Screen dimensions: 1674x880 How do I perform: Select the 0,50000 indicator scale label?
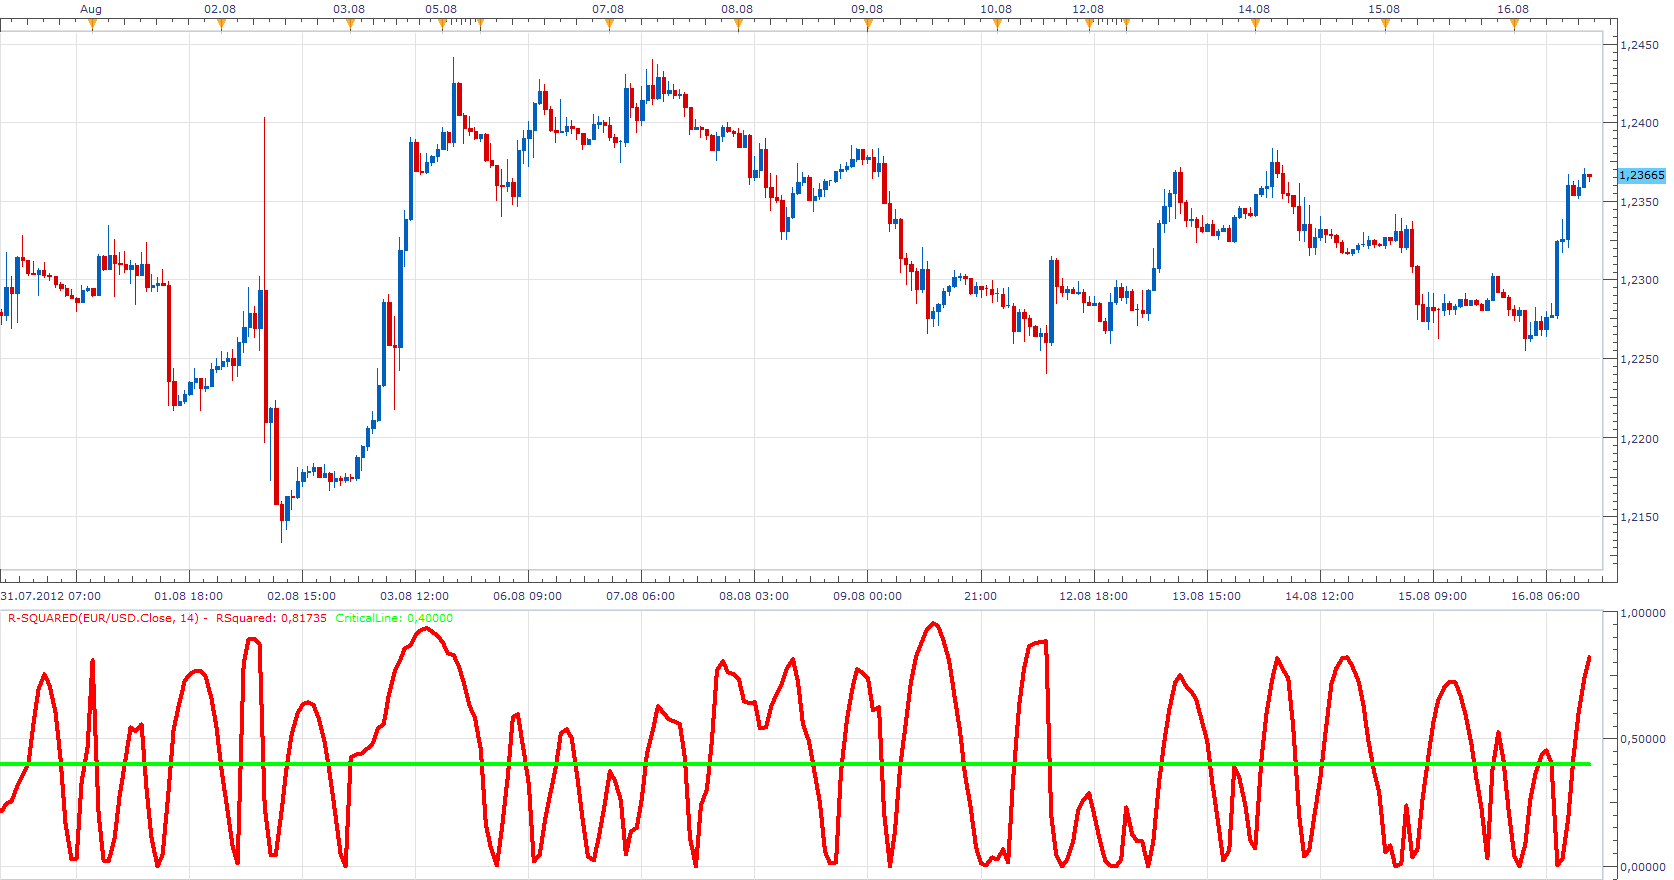click(1642, 739)
